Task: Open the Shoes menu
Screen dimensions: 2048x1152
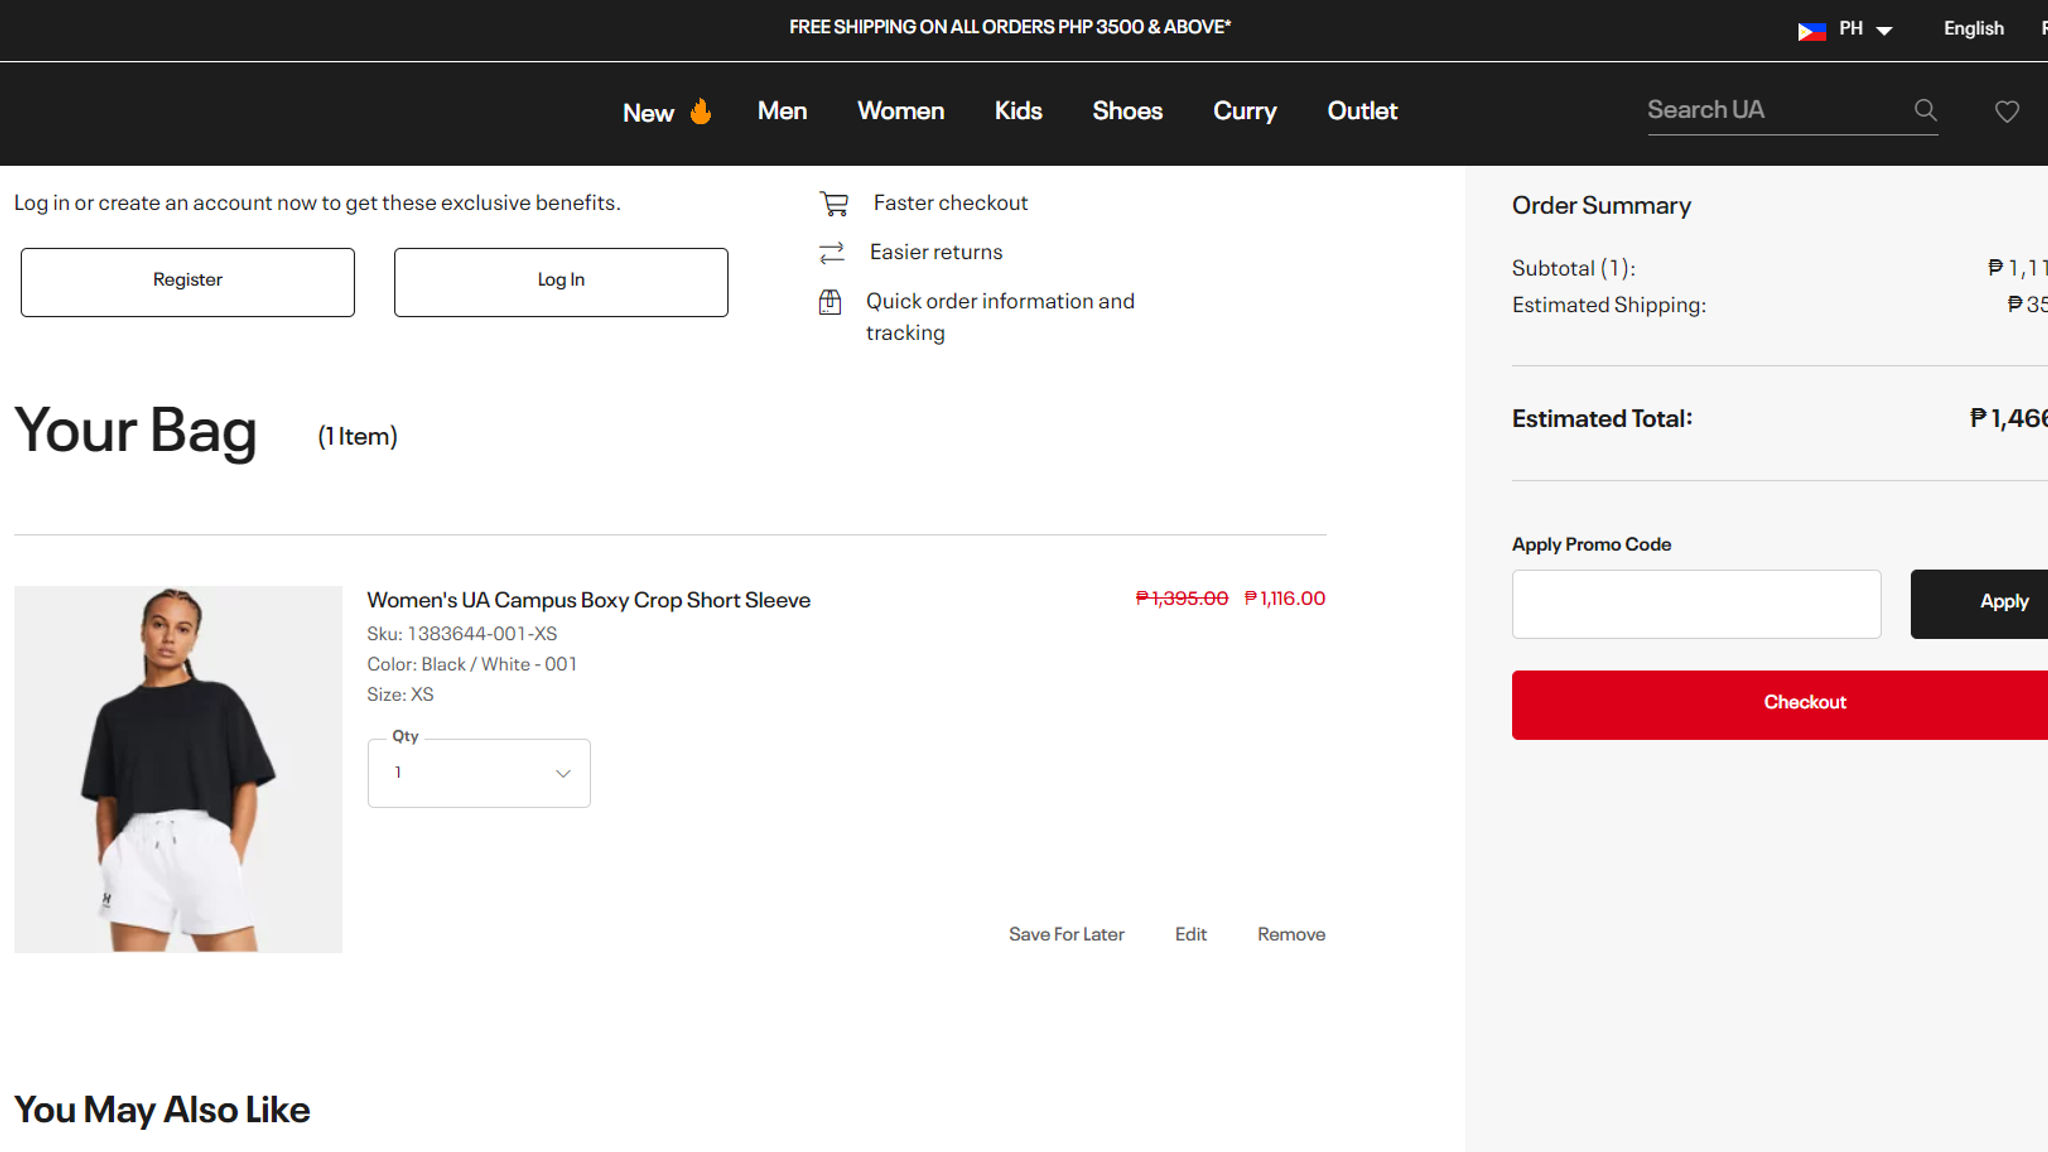Action: point(1127,111)
